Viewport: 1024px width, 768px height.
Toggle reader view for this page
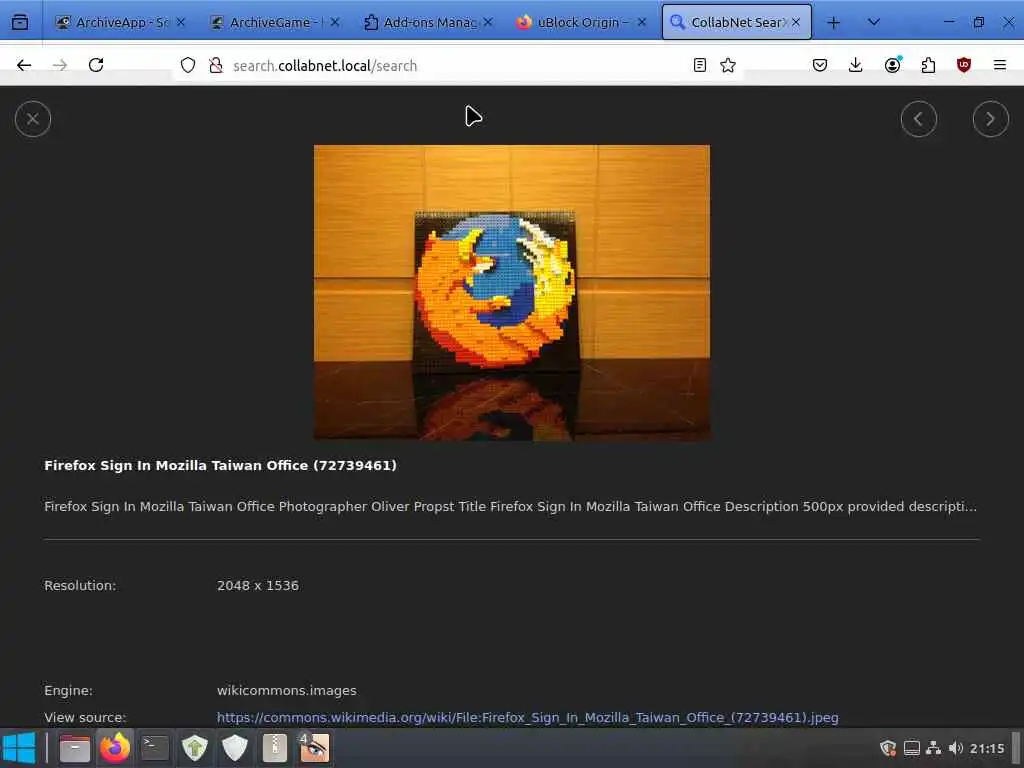(x=699, y=65)
